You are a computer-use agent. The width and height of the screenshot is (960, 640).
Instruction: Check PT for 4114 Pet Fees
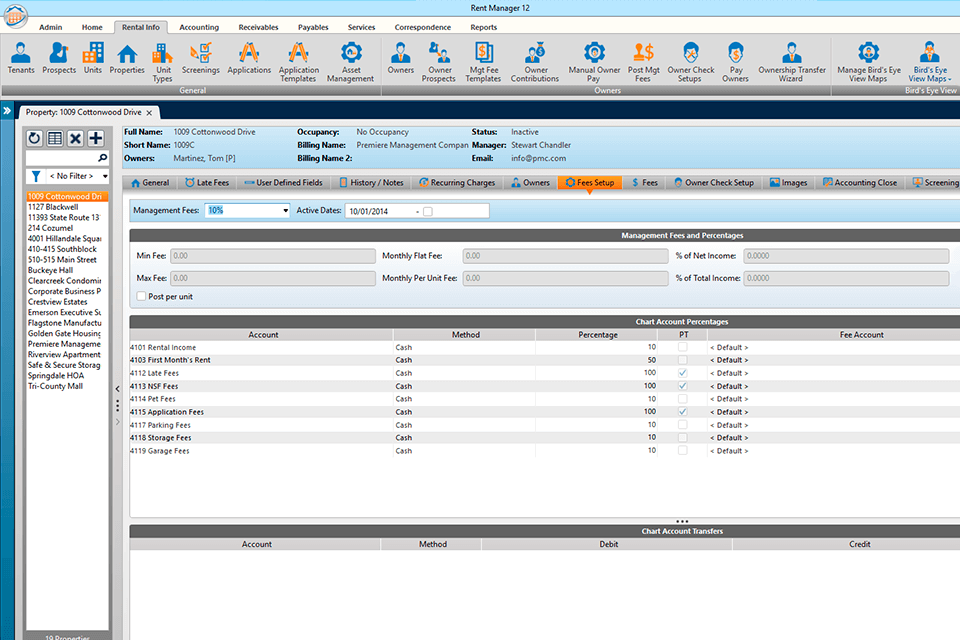point(683,399)
